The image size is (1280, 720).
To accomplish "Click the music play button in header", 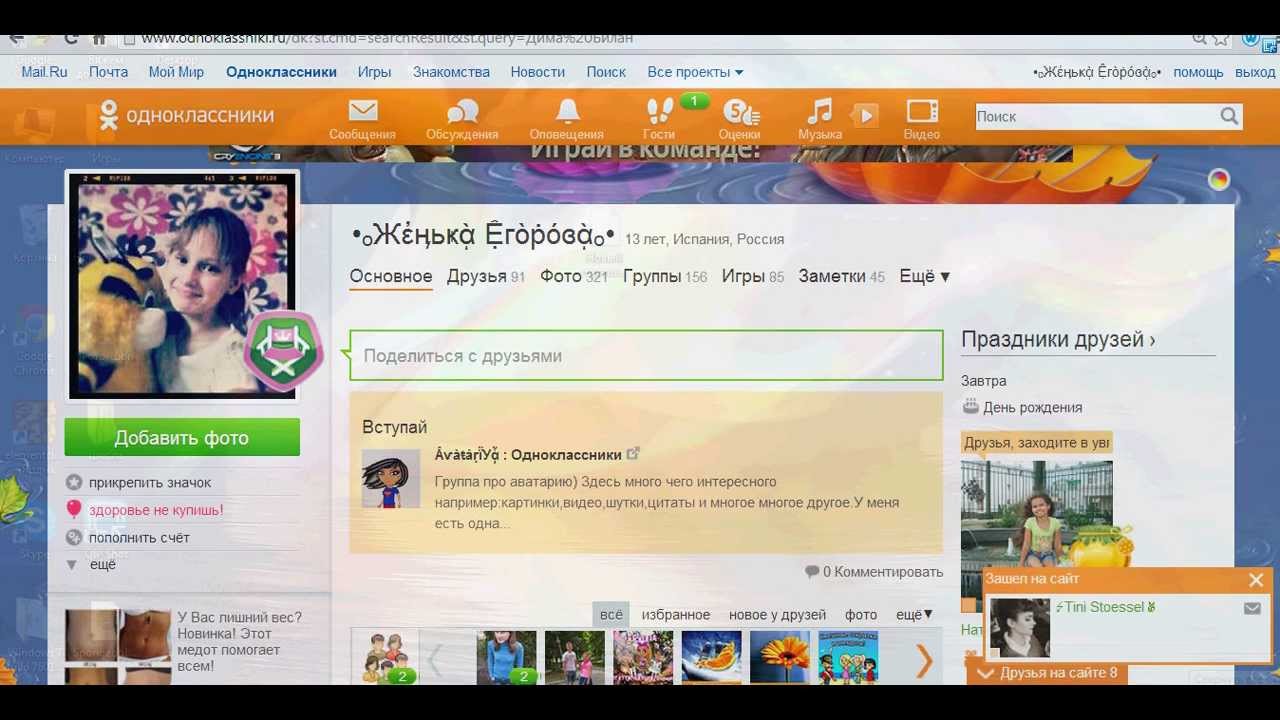I will 866,115.
